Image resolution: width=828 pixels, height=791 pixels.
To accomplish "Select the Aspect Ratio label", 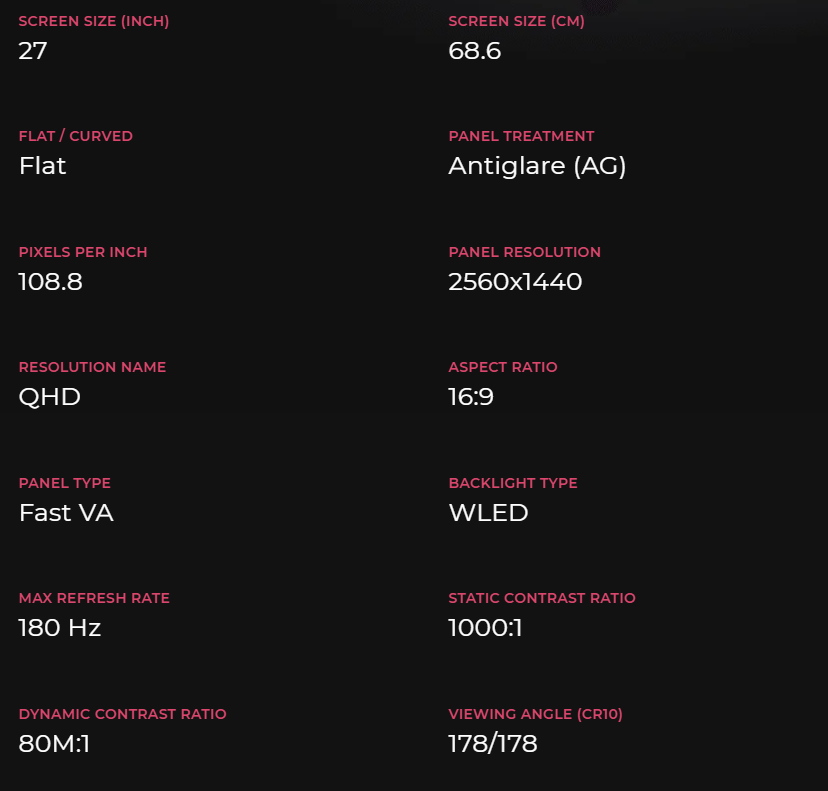I will tap(502, 367).
